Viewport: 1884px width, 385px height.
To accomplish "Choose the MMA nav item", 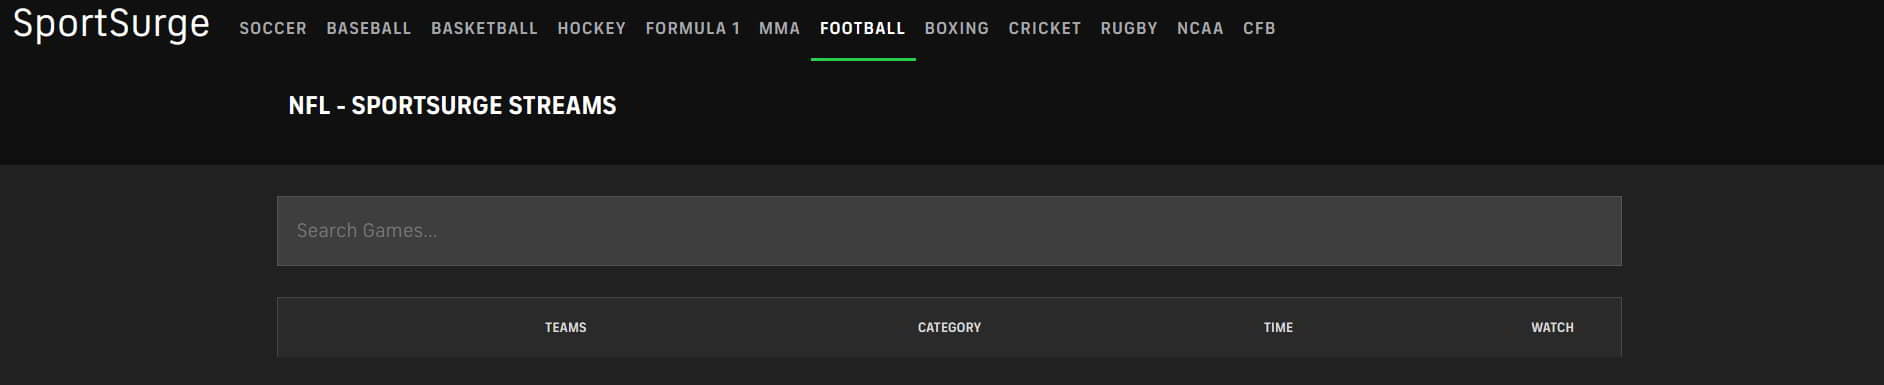I will pyautogui.click(x=779, y=29).
